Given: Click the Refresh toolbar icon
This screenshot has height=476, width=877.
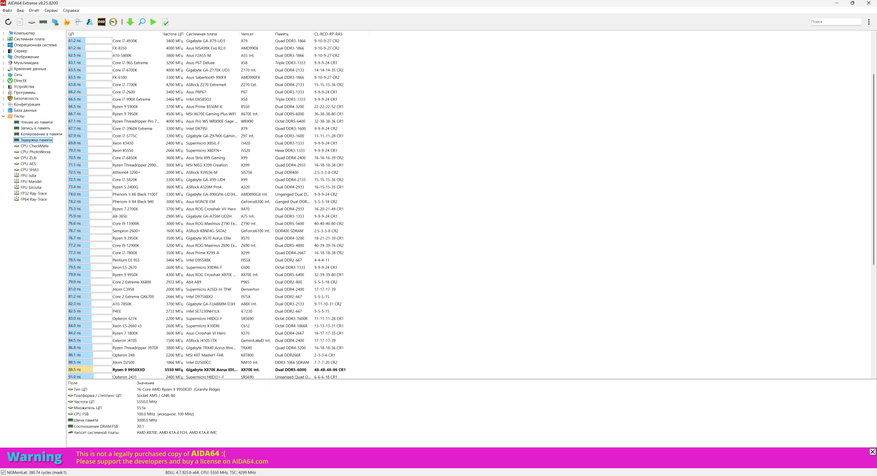Looking at the screenshot, I should [8, 22].
